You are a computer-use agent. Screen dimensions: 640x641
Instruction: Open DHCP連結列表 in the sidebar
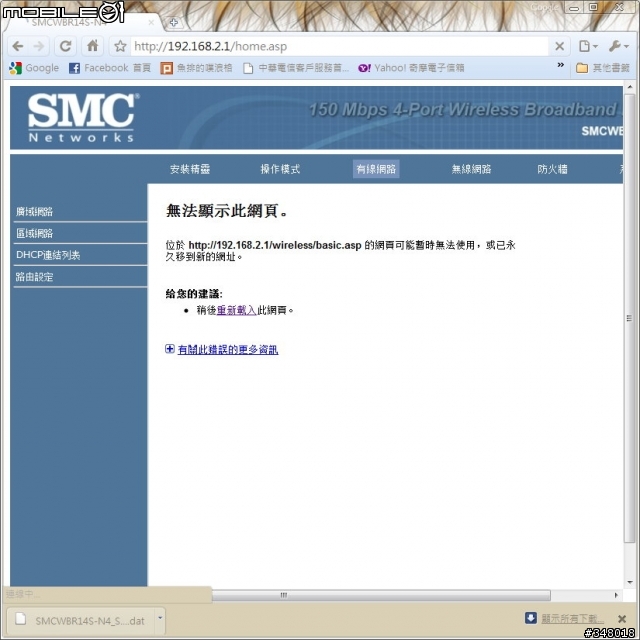tap(48, 255)
